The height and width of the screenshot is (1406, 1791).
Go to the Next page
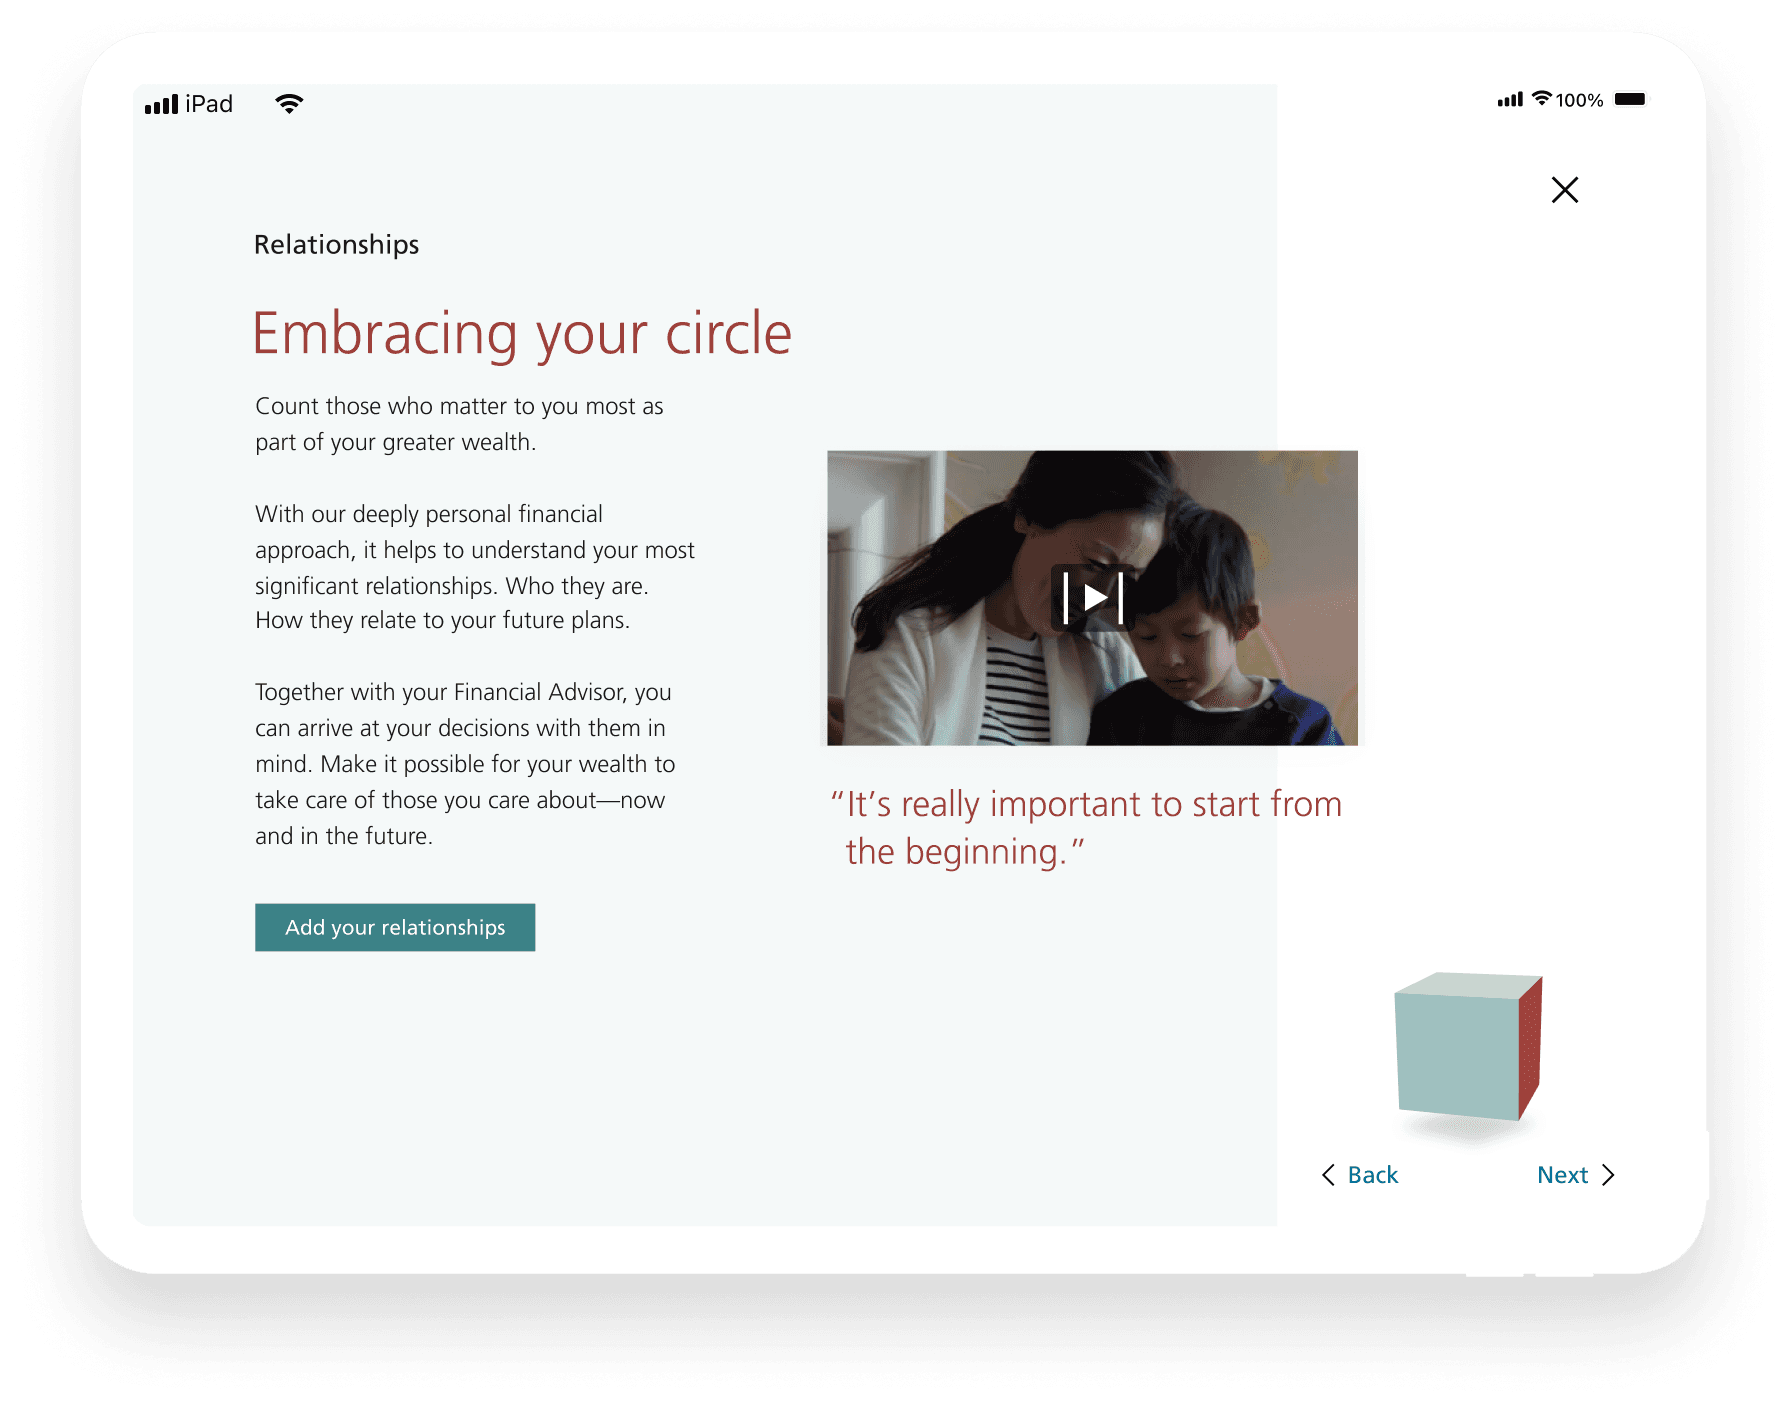1575,1175
